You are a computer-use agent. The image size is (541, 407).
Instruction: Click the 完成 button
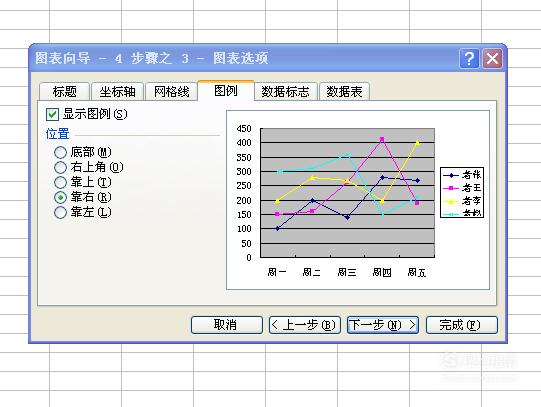462,325
